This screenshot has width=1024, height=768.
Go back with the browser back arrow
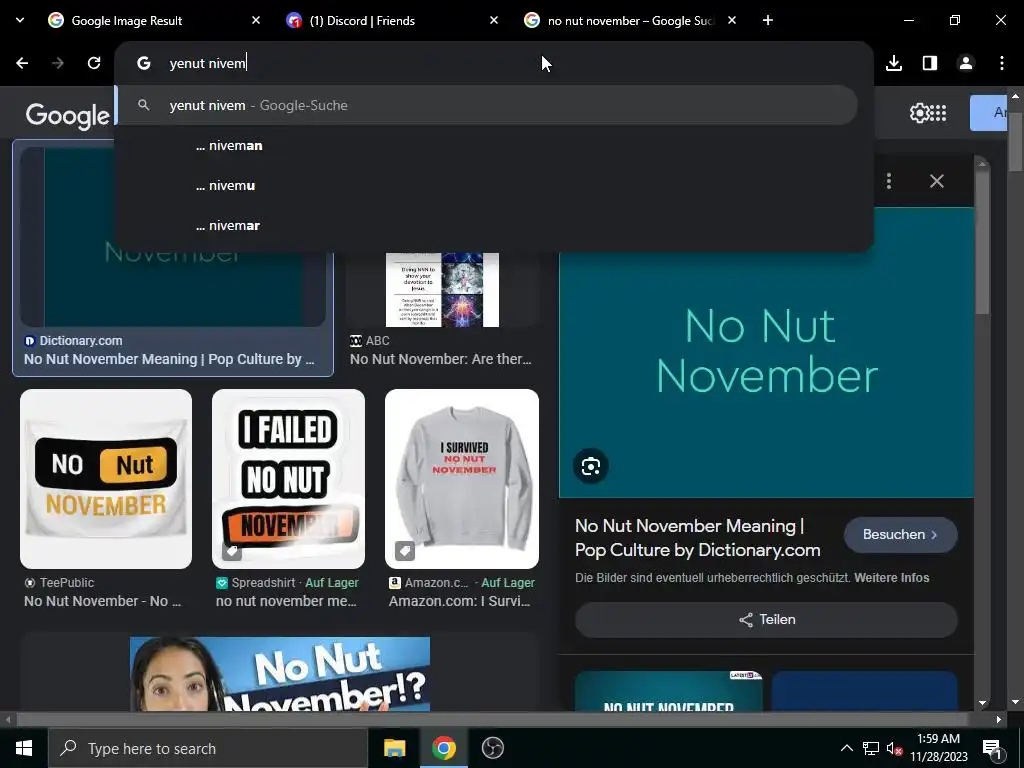pyautogui.click(x=22, y=63)
